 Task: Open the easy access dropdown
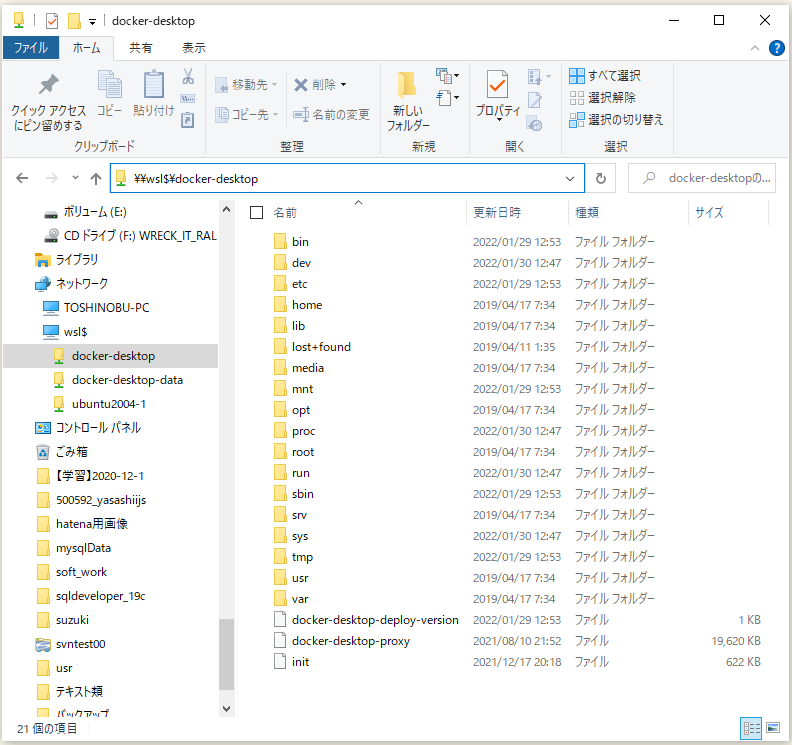tap(448, 97)
